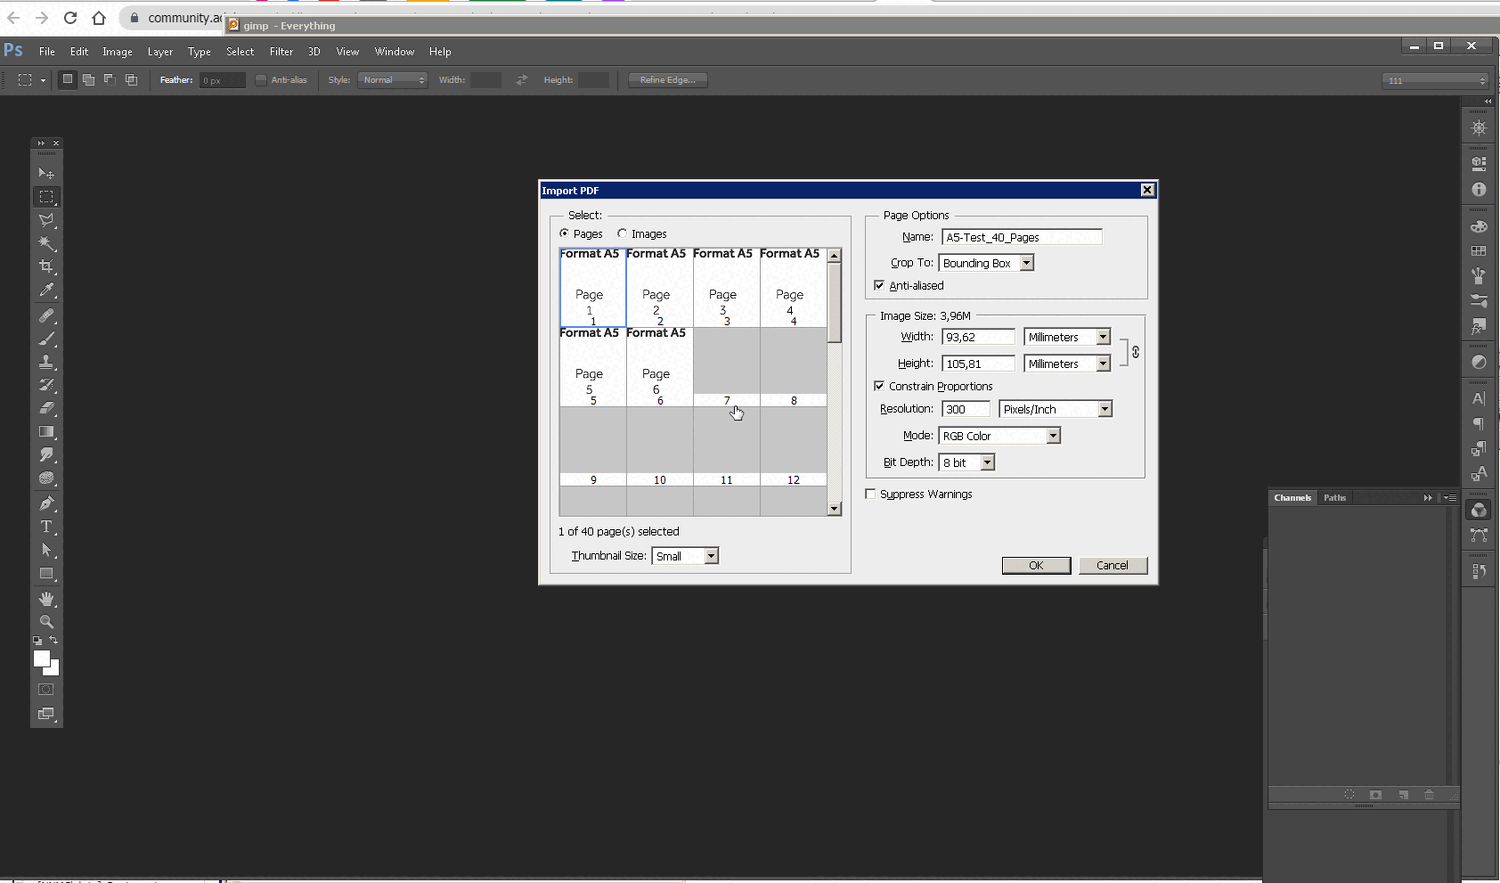The height and width of the screenshot is (883, 1500).
Task: Select the Rectangular Marquee tool
Action: 46,197
